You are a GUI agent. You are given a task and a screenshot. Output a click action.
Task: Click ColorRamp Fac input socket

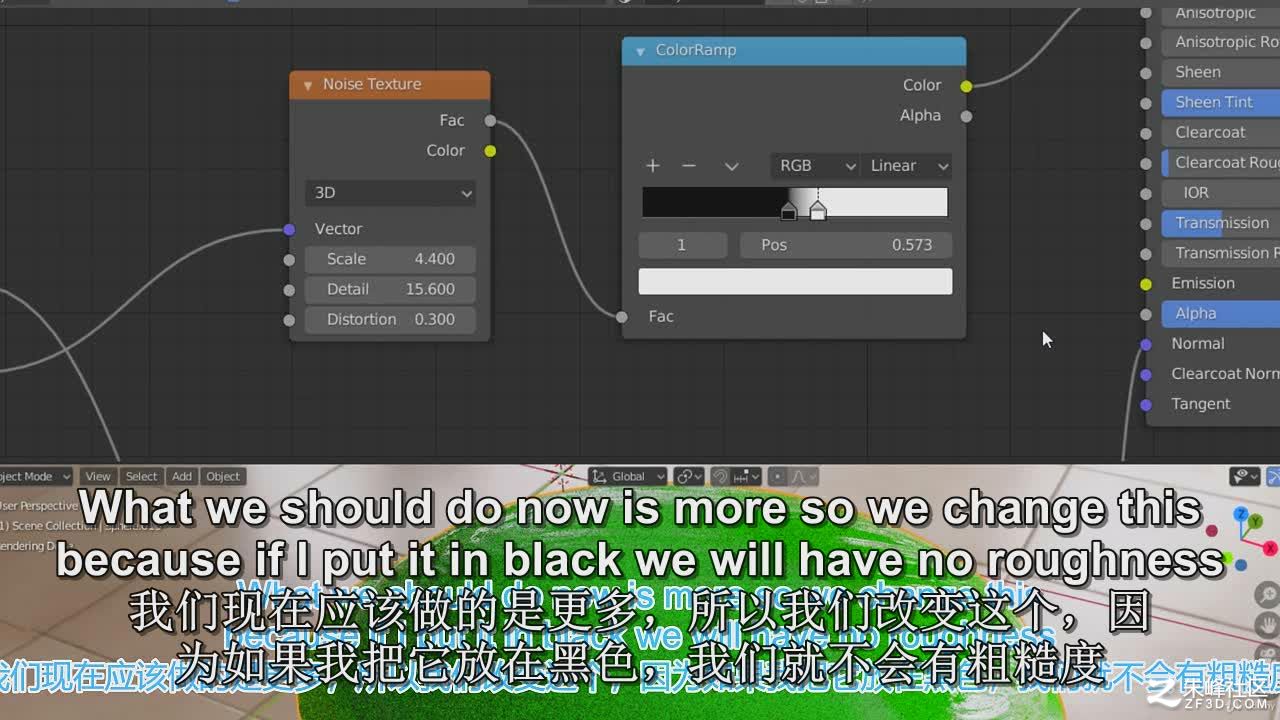pos(622,317)
